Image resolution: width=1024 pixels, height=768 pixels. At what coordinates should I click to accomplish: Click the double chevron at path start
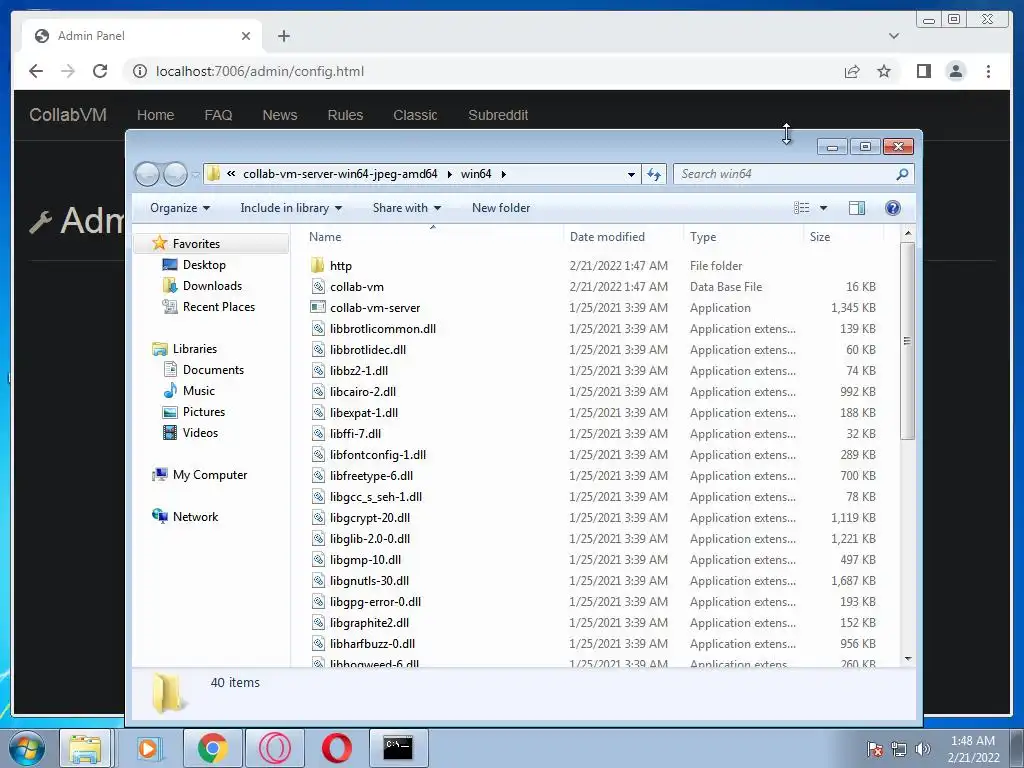[231, 174]
